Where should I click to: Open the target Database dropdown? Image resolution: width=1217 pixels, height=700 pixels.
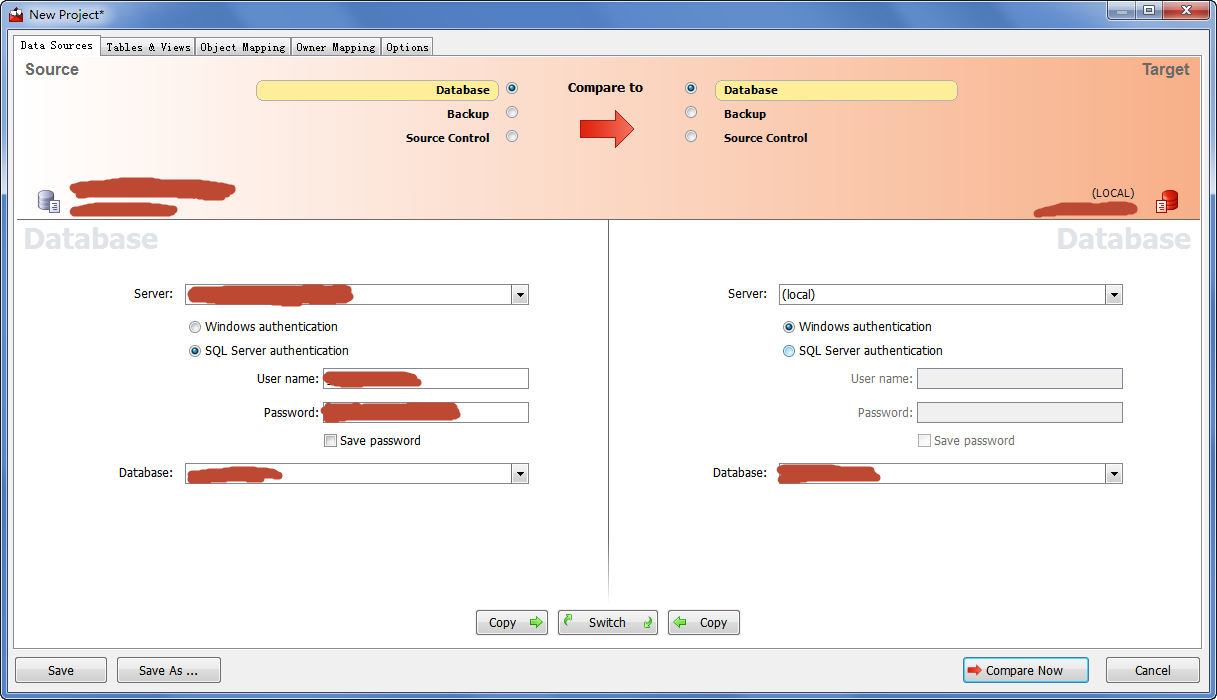(x=1113, y=474)
